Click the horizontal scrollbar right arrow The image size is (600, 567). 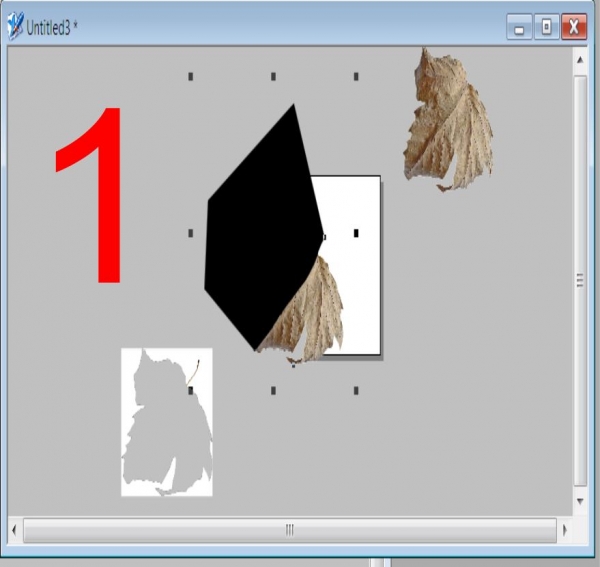pyautogui.click(x=565, y=530)
